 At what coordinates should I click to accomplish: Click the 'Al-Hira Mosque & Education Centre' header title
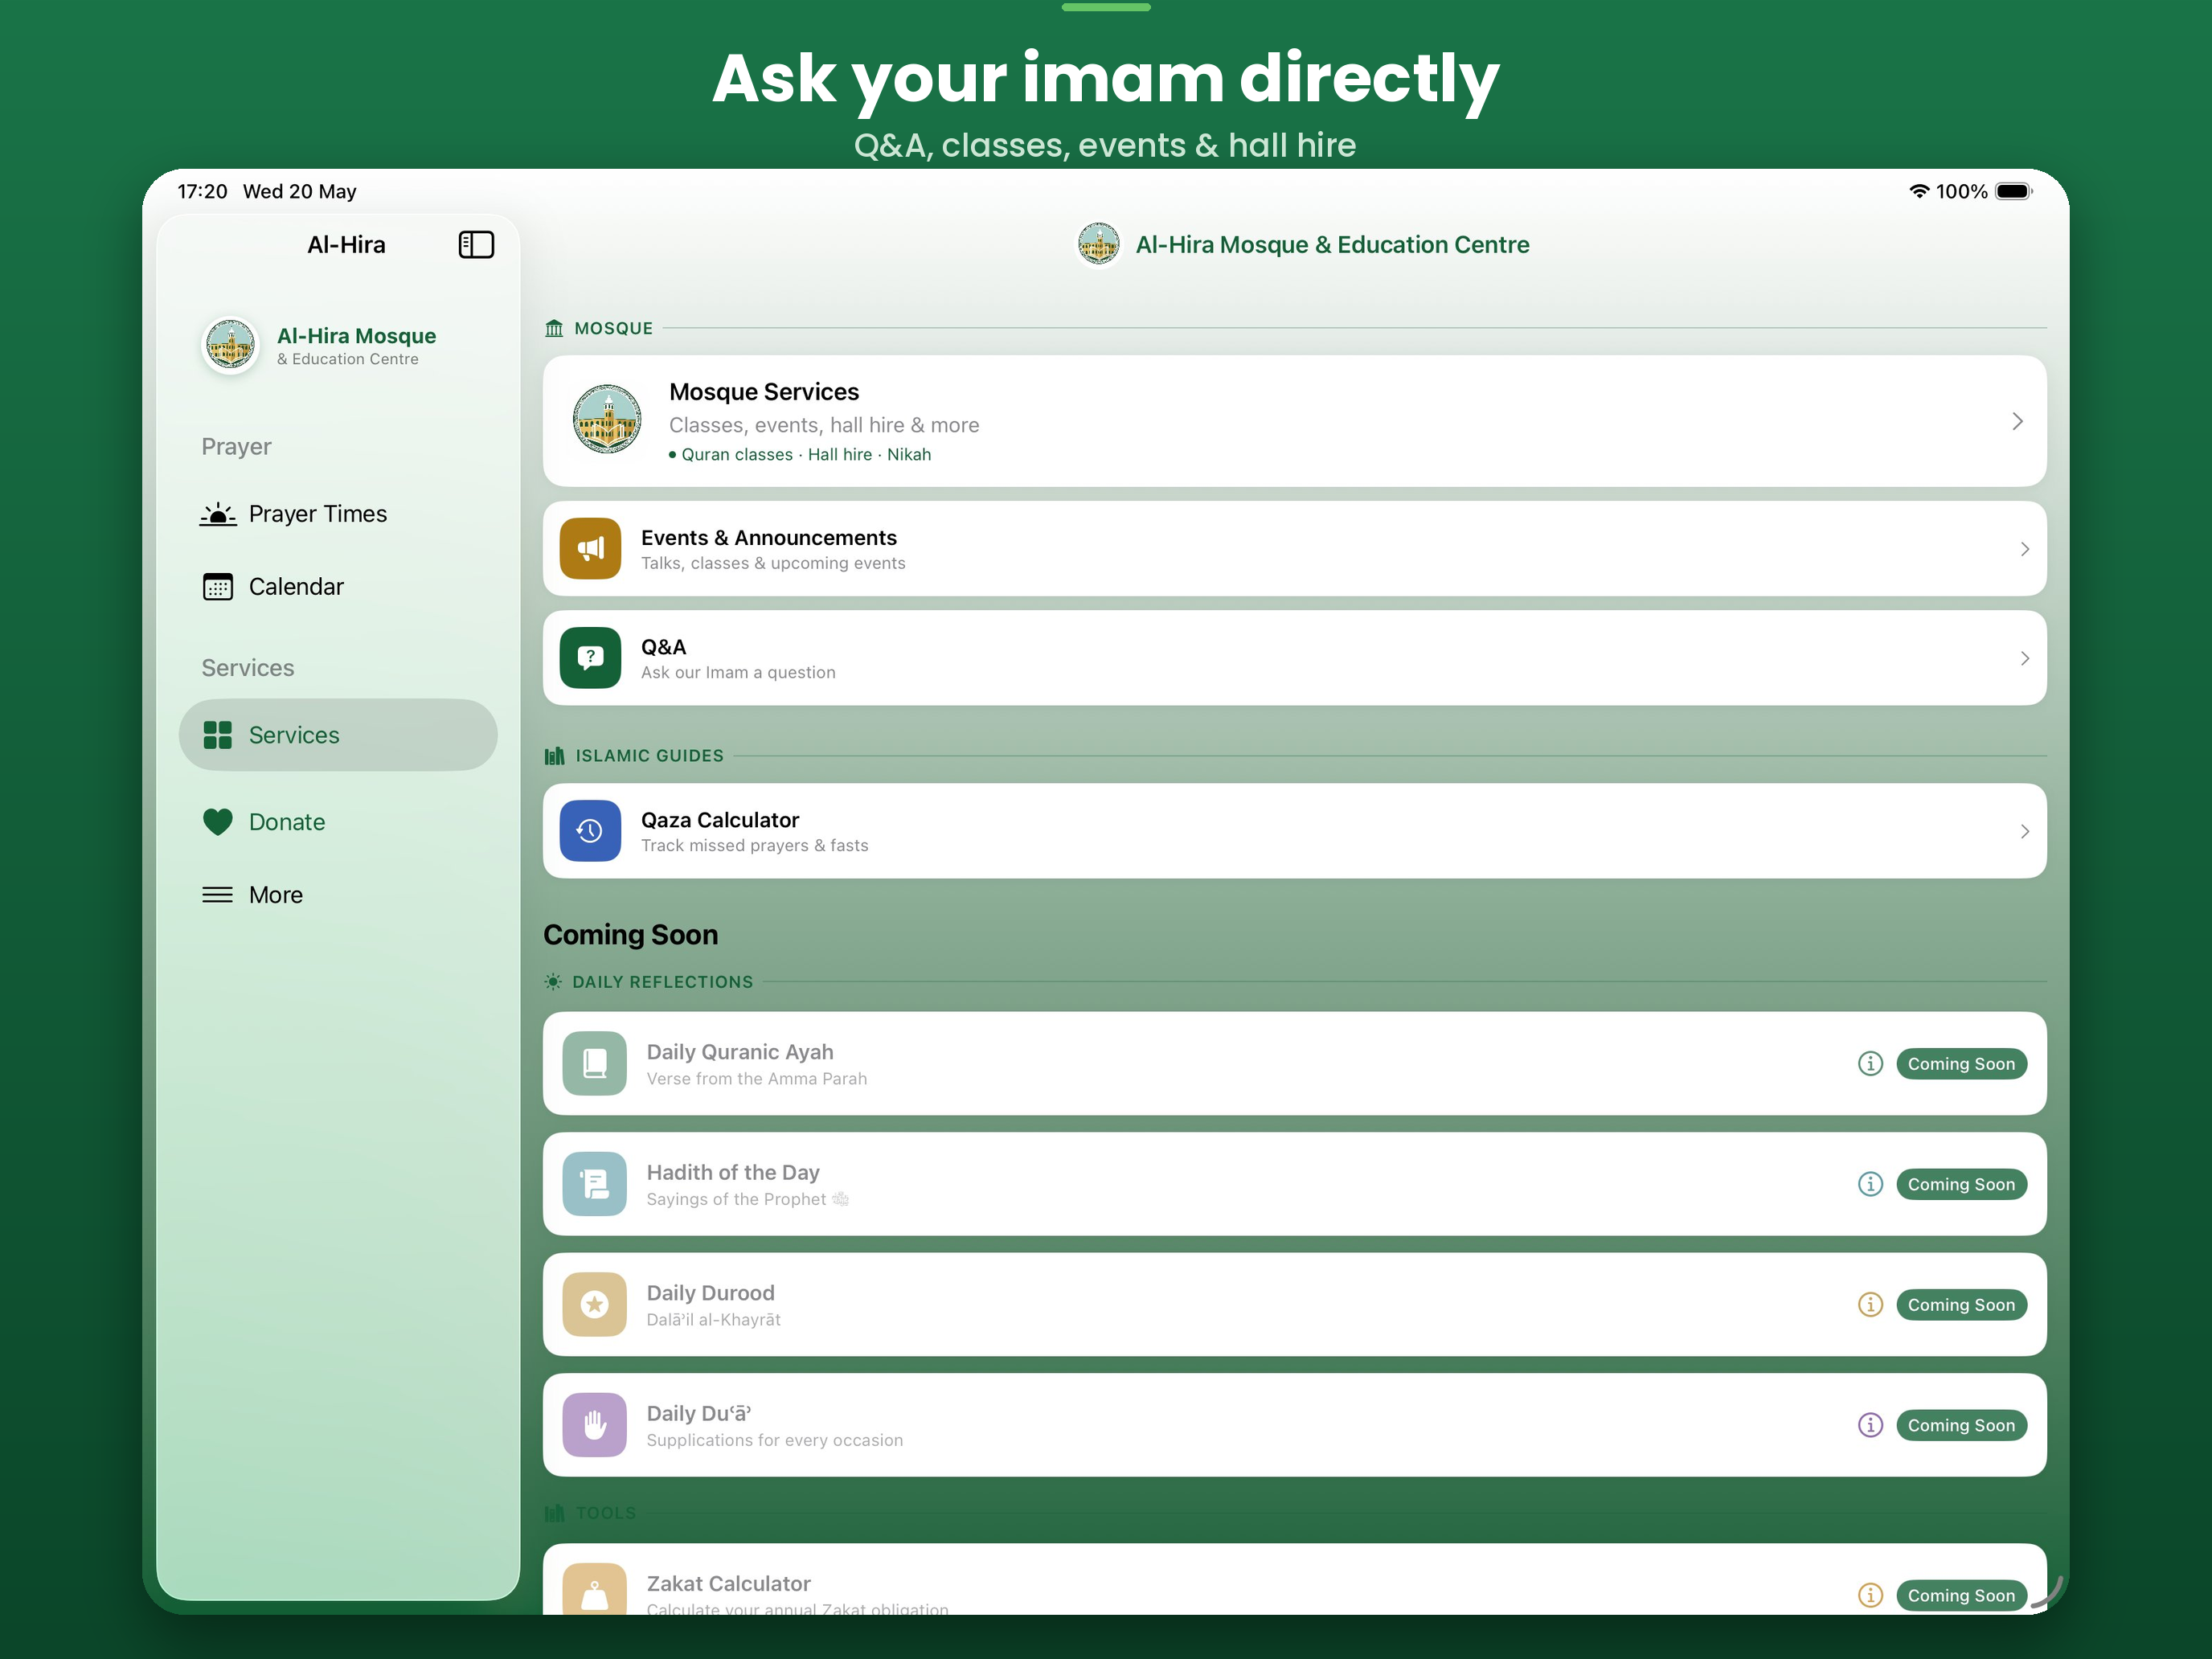click(1332, 245)
